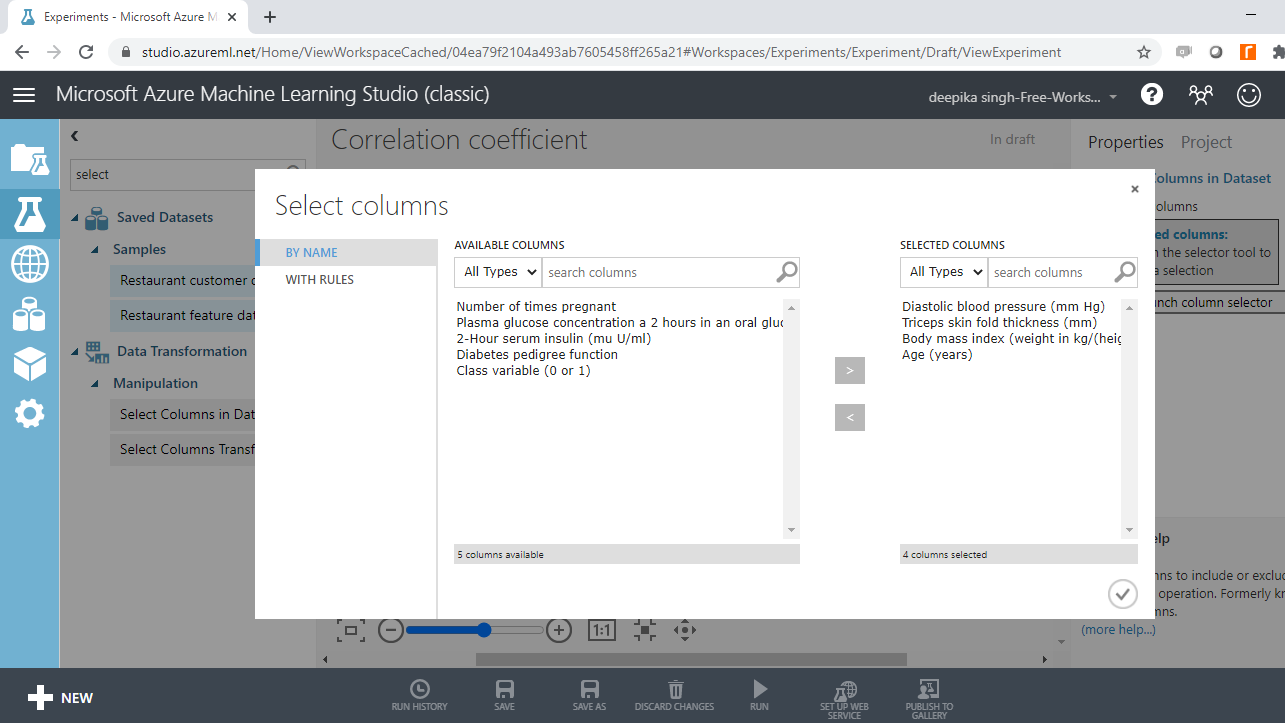Screen dimensions: 1285x723
Task: Select Number of times pregnant column
Action: point(536,307)
